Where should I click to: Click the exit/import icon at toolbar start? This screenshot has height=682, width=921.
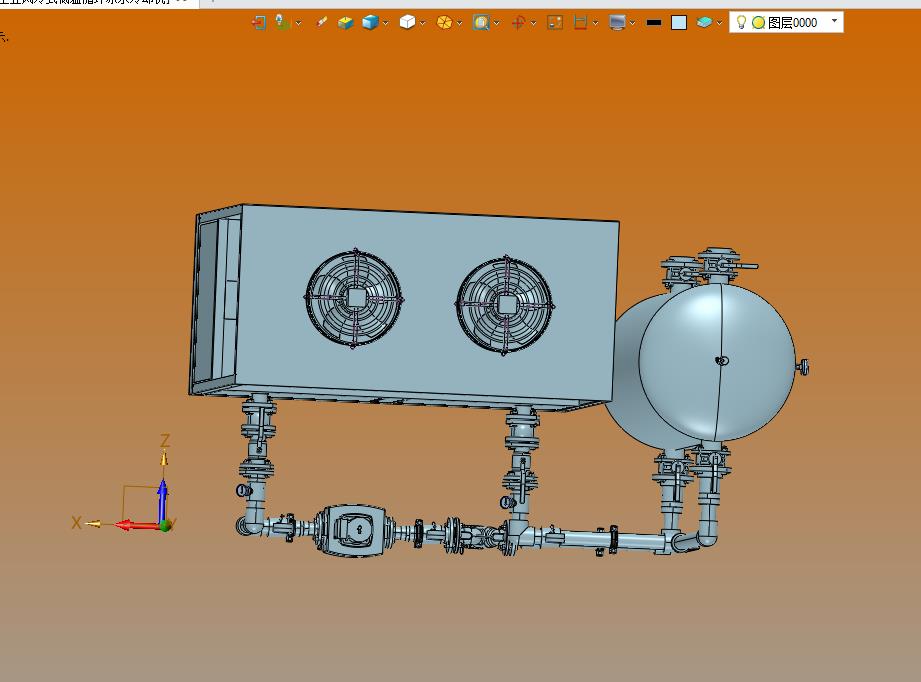pos(258,22)
